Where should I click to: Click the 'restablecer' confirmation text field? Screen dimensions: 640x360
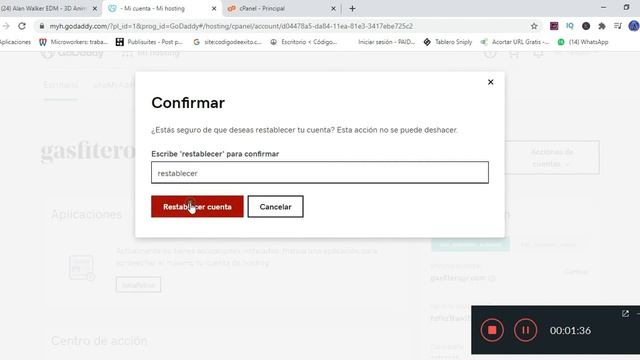320,173
